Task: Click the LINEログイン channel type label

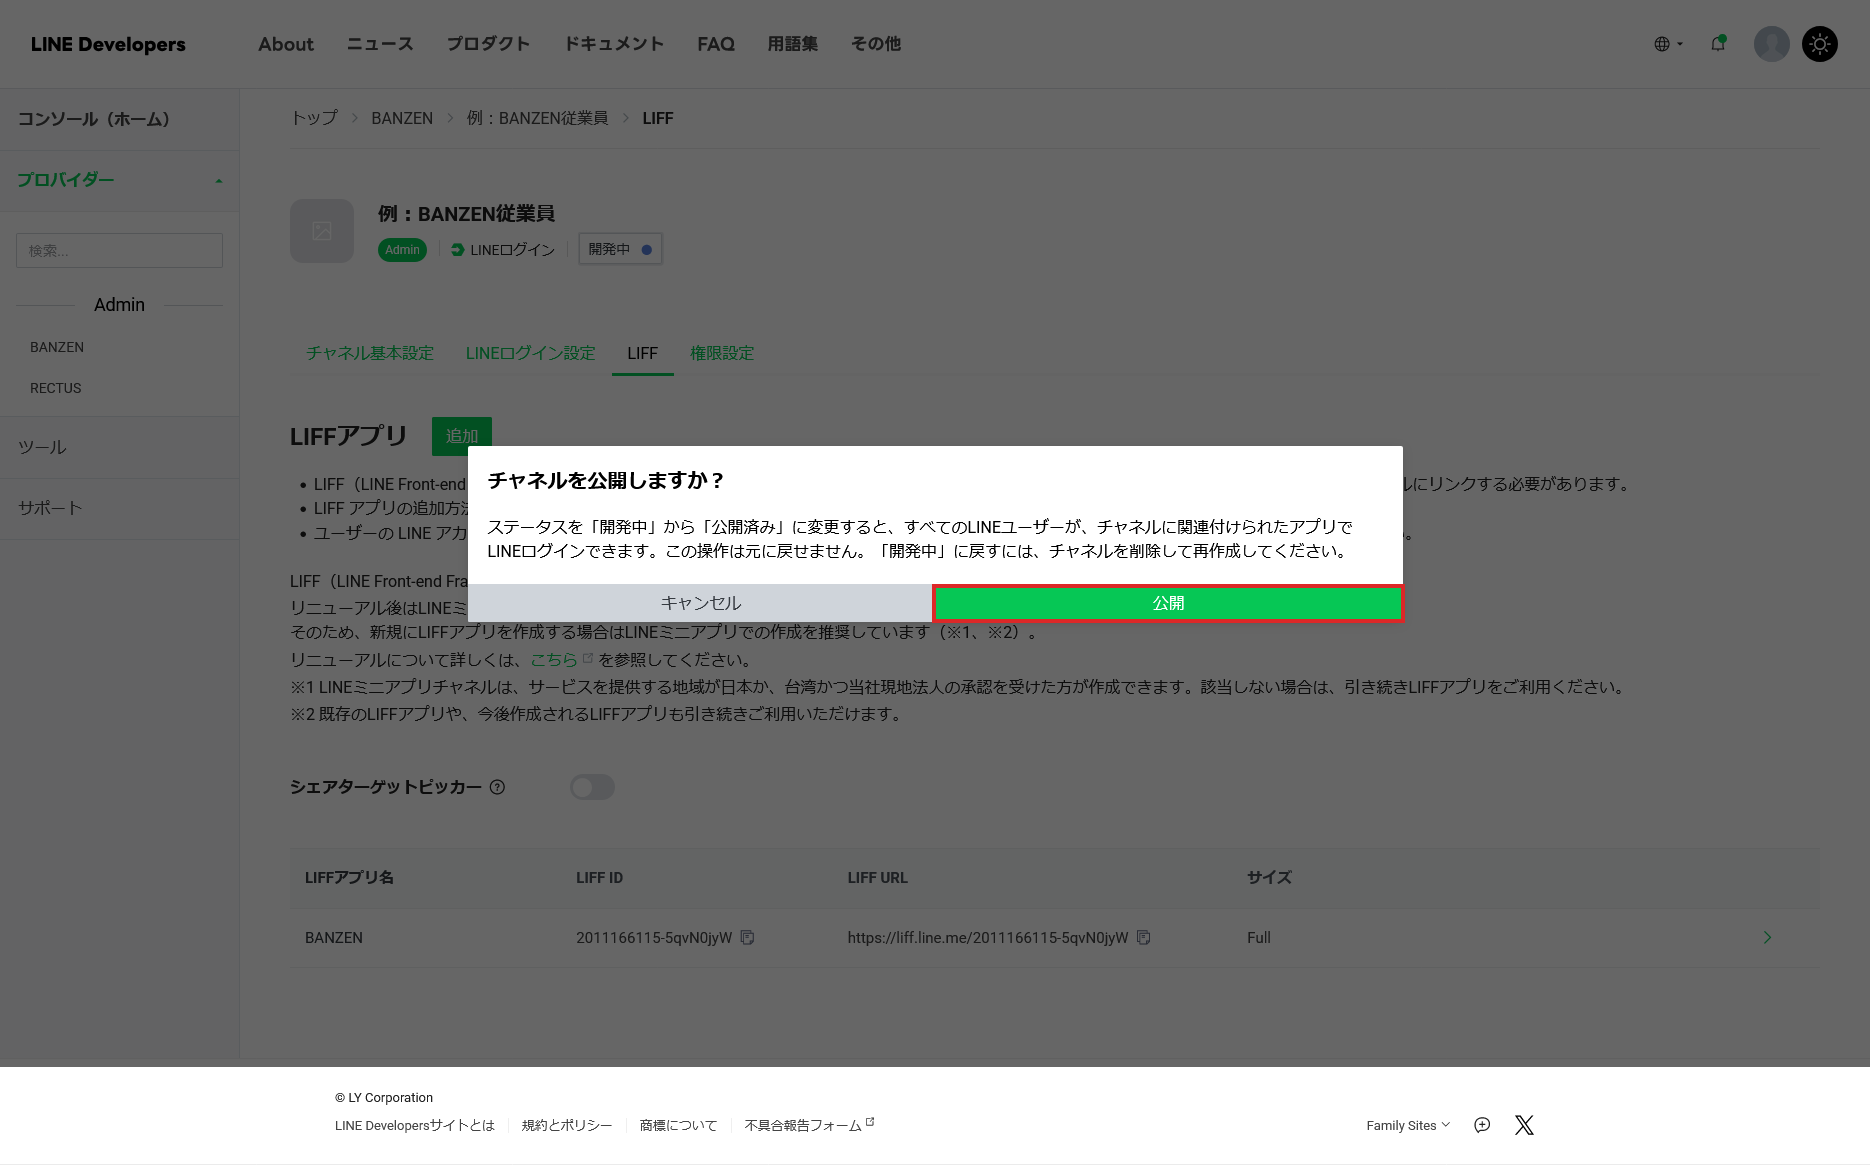Action: (503, 250)
